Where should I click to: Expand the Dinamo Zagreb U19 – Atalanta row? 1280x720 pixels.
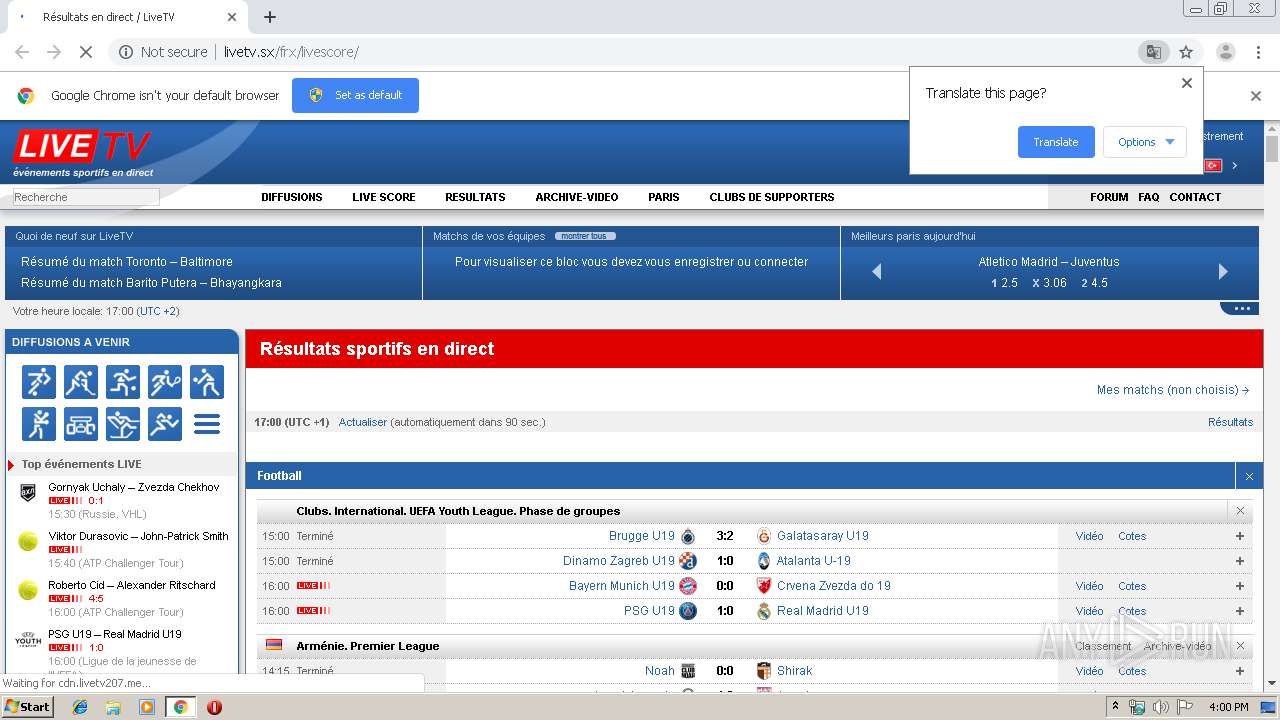1240,561
